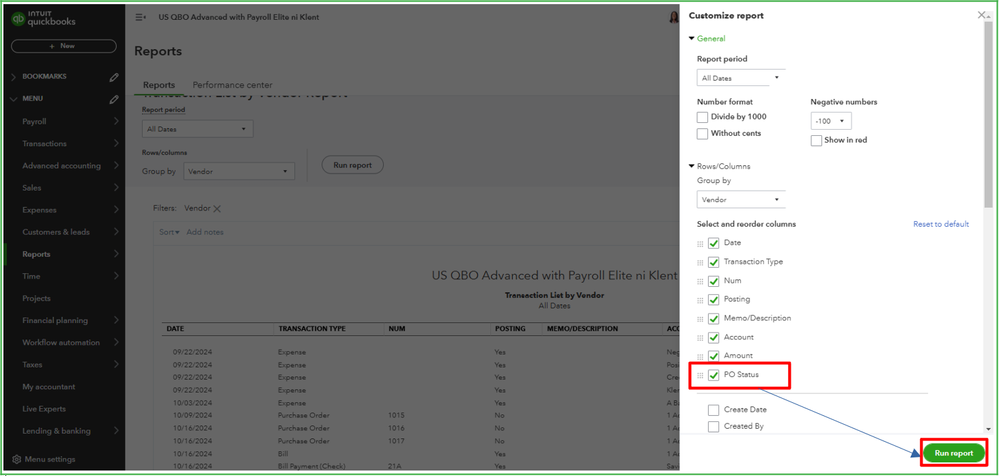Screen dimensions: 999x476
Task: Collapse the navigation sidebar hamburger icon
Action: point(141,17)
